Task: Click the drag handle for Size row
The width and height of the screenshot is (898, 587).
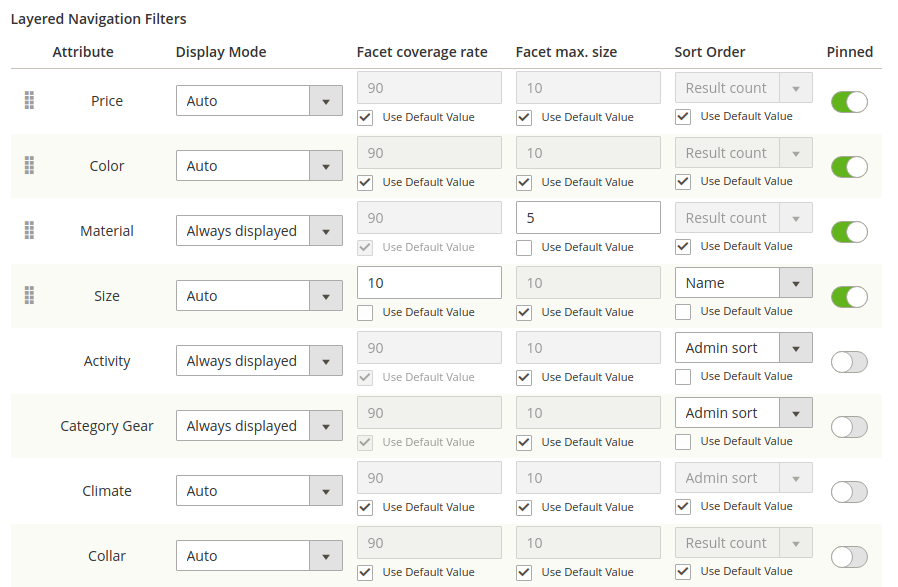Action: [x=29, y=295]
